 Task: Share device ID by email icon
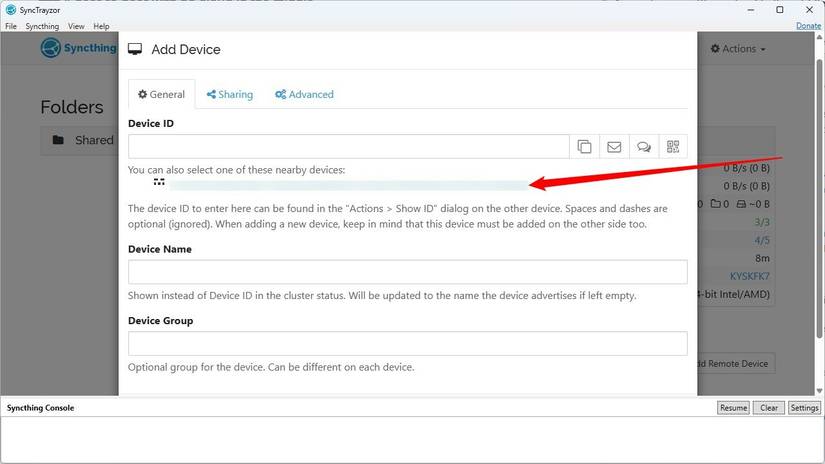pyautogui.click(x=614, y=147)
